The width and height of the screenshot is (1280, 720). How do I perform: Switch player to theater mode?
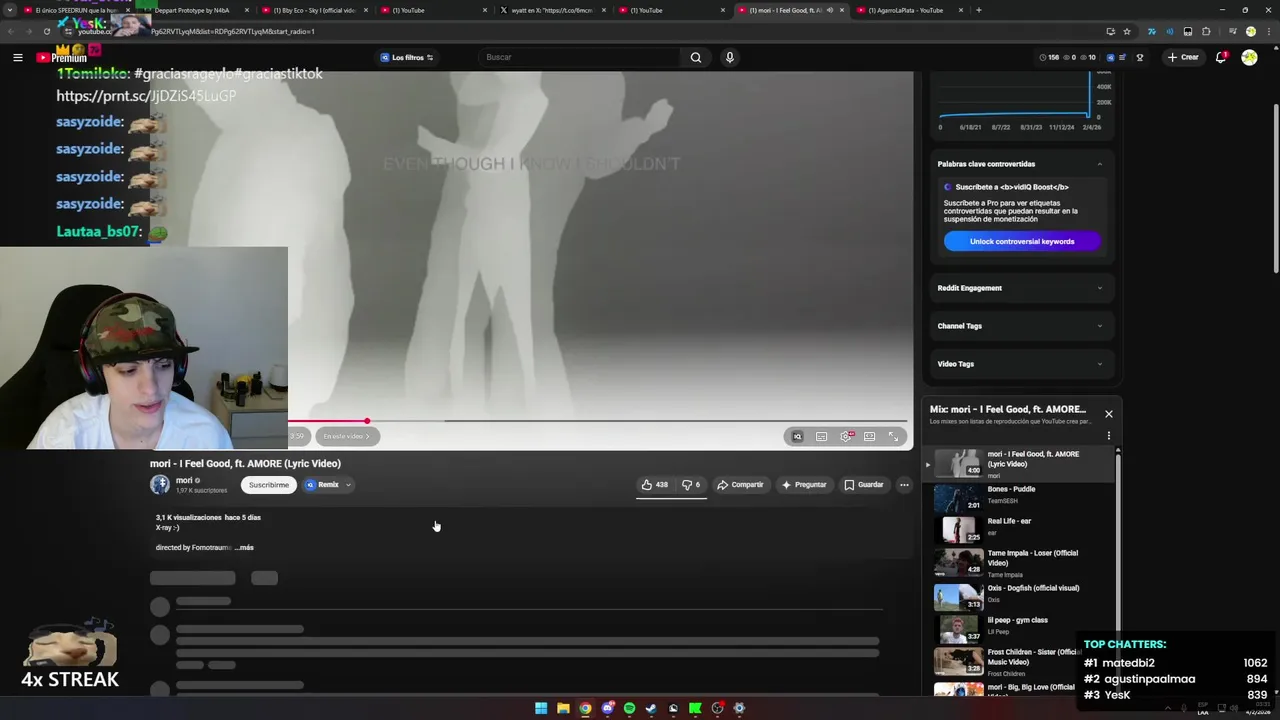click(x=870, y=436)
